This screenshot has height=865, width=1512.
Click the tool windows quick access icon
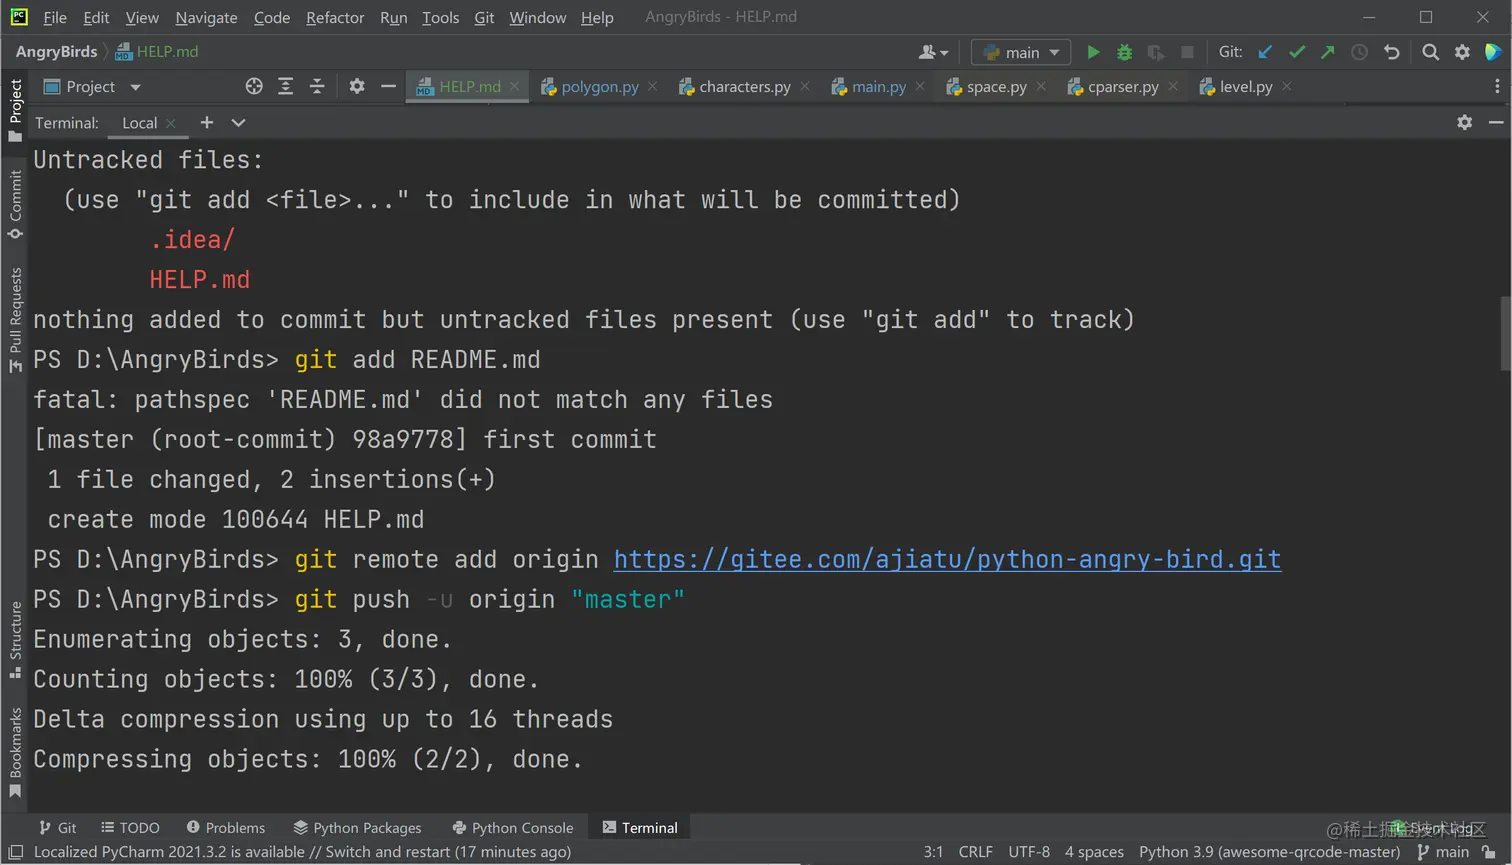tap(15, 853)
